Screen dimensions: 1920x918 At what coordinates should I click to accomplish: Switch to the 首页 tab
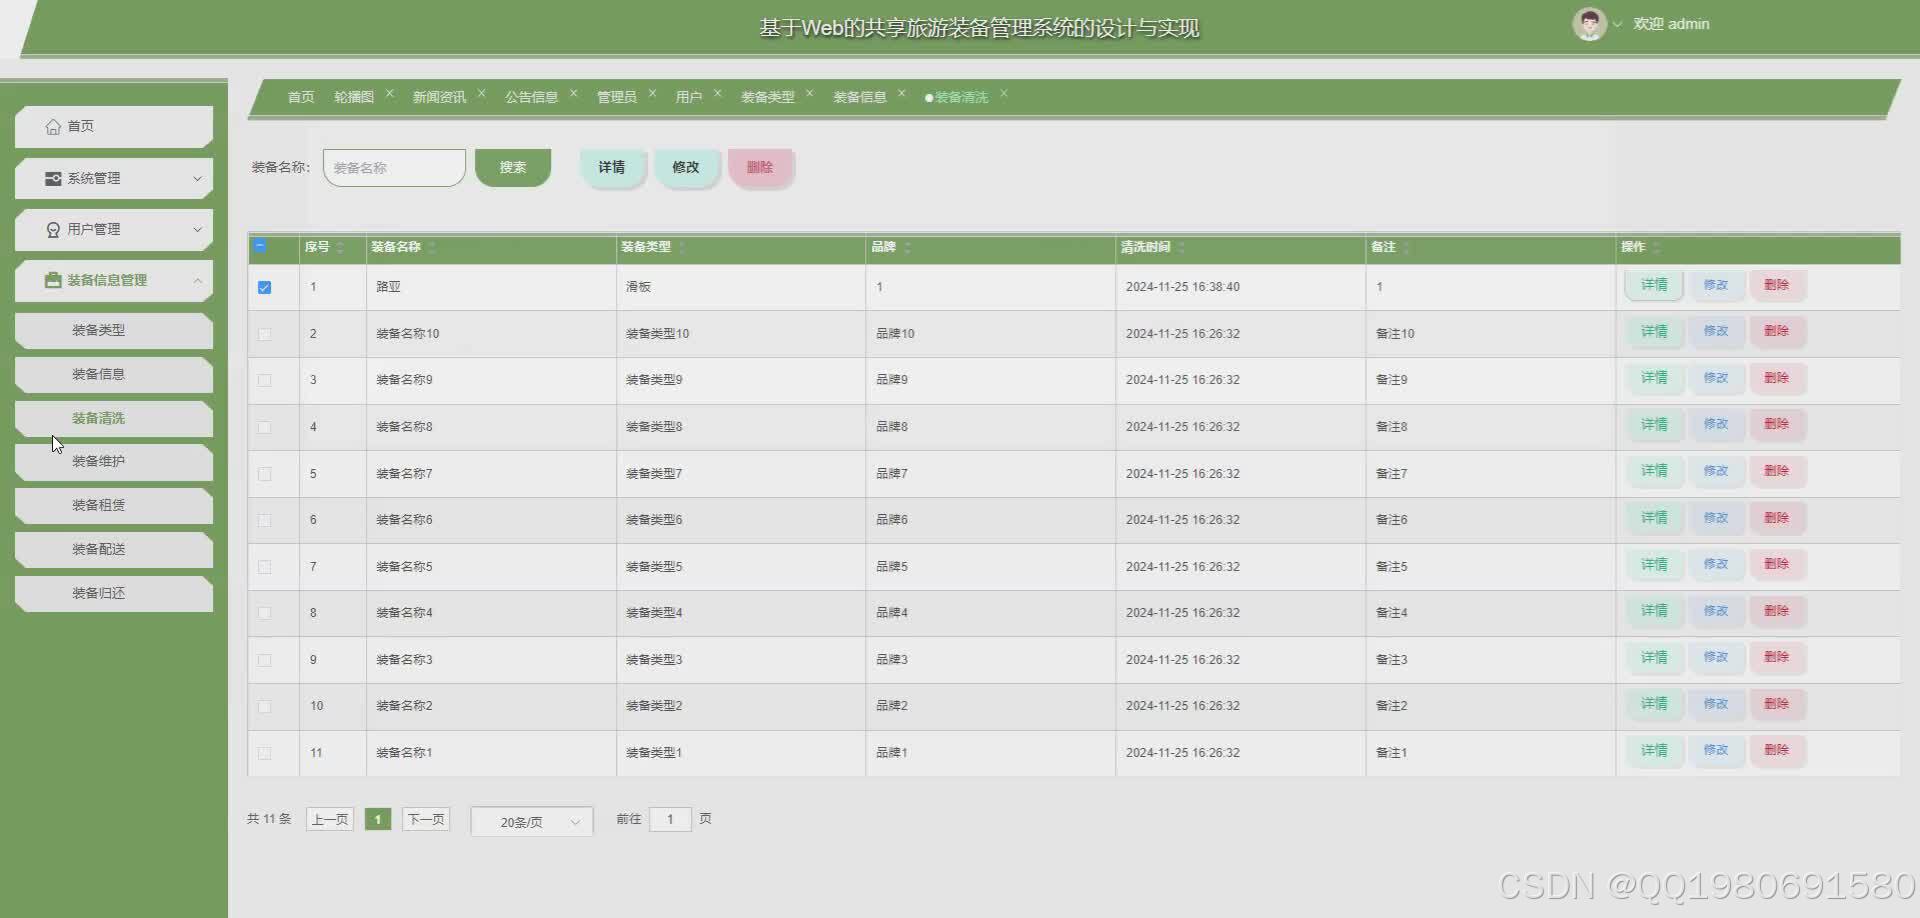point(301,97)
